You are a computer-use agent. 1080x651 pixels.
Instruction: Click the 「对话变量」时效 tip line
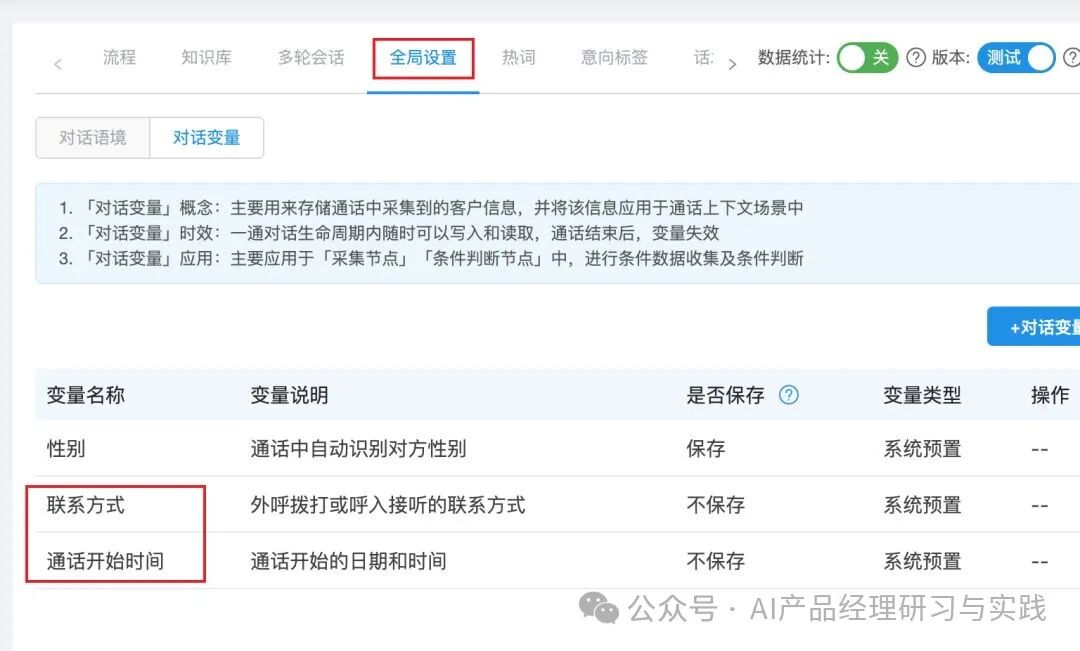[x=389, y=234]
